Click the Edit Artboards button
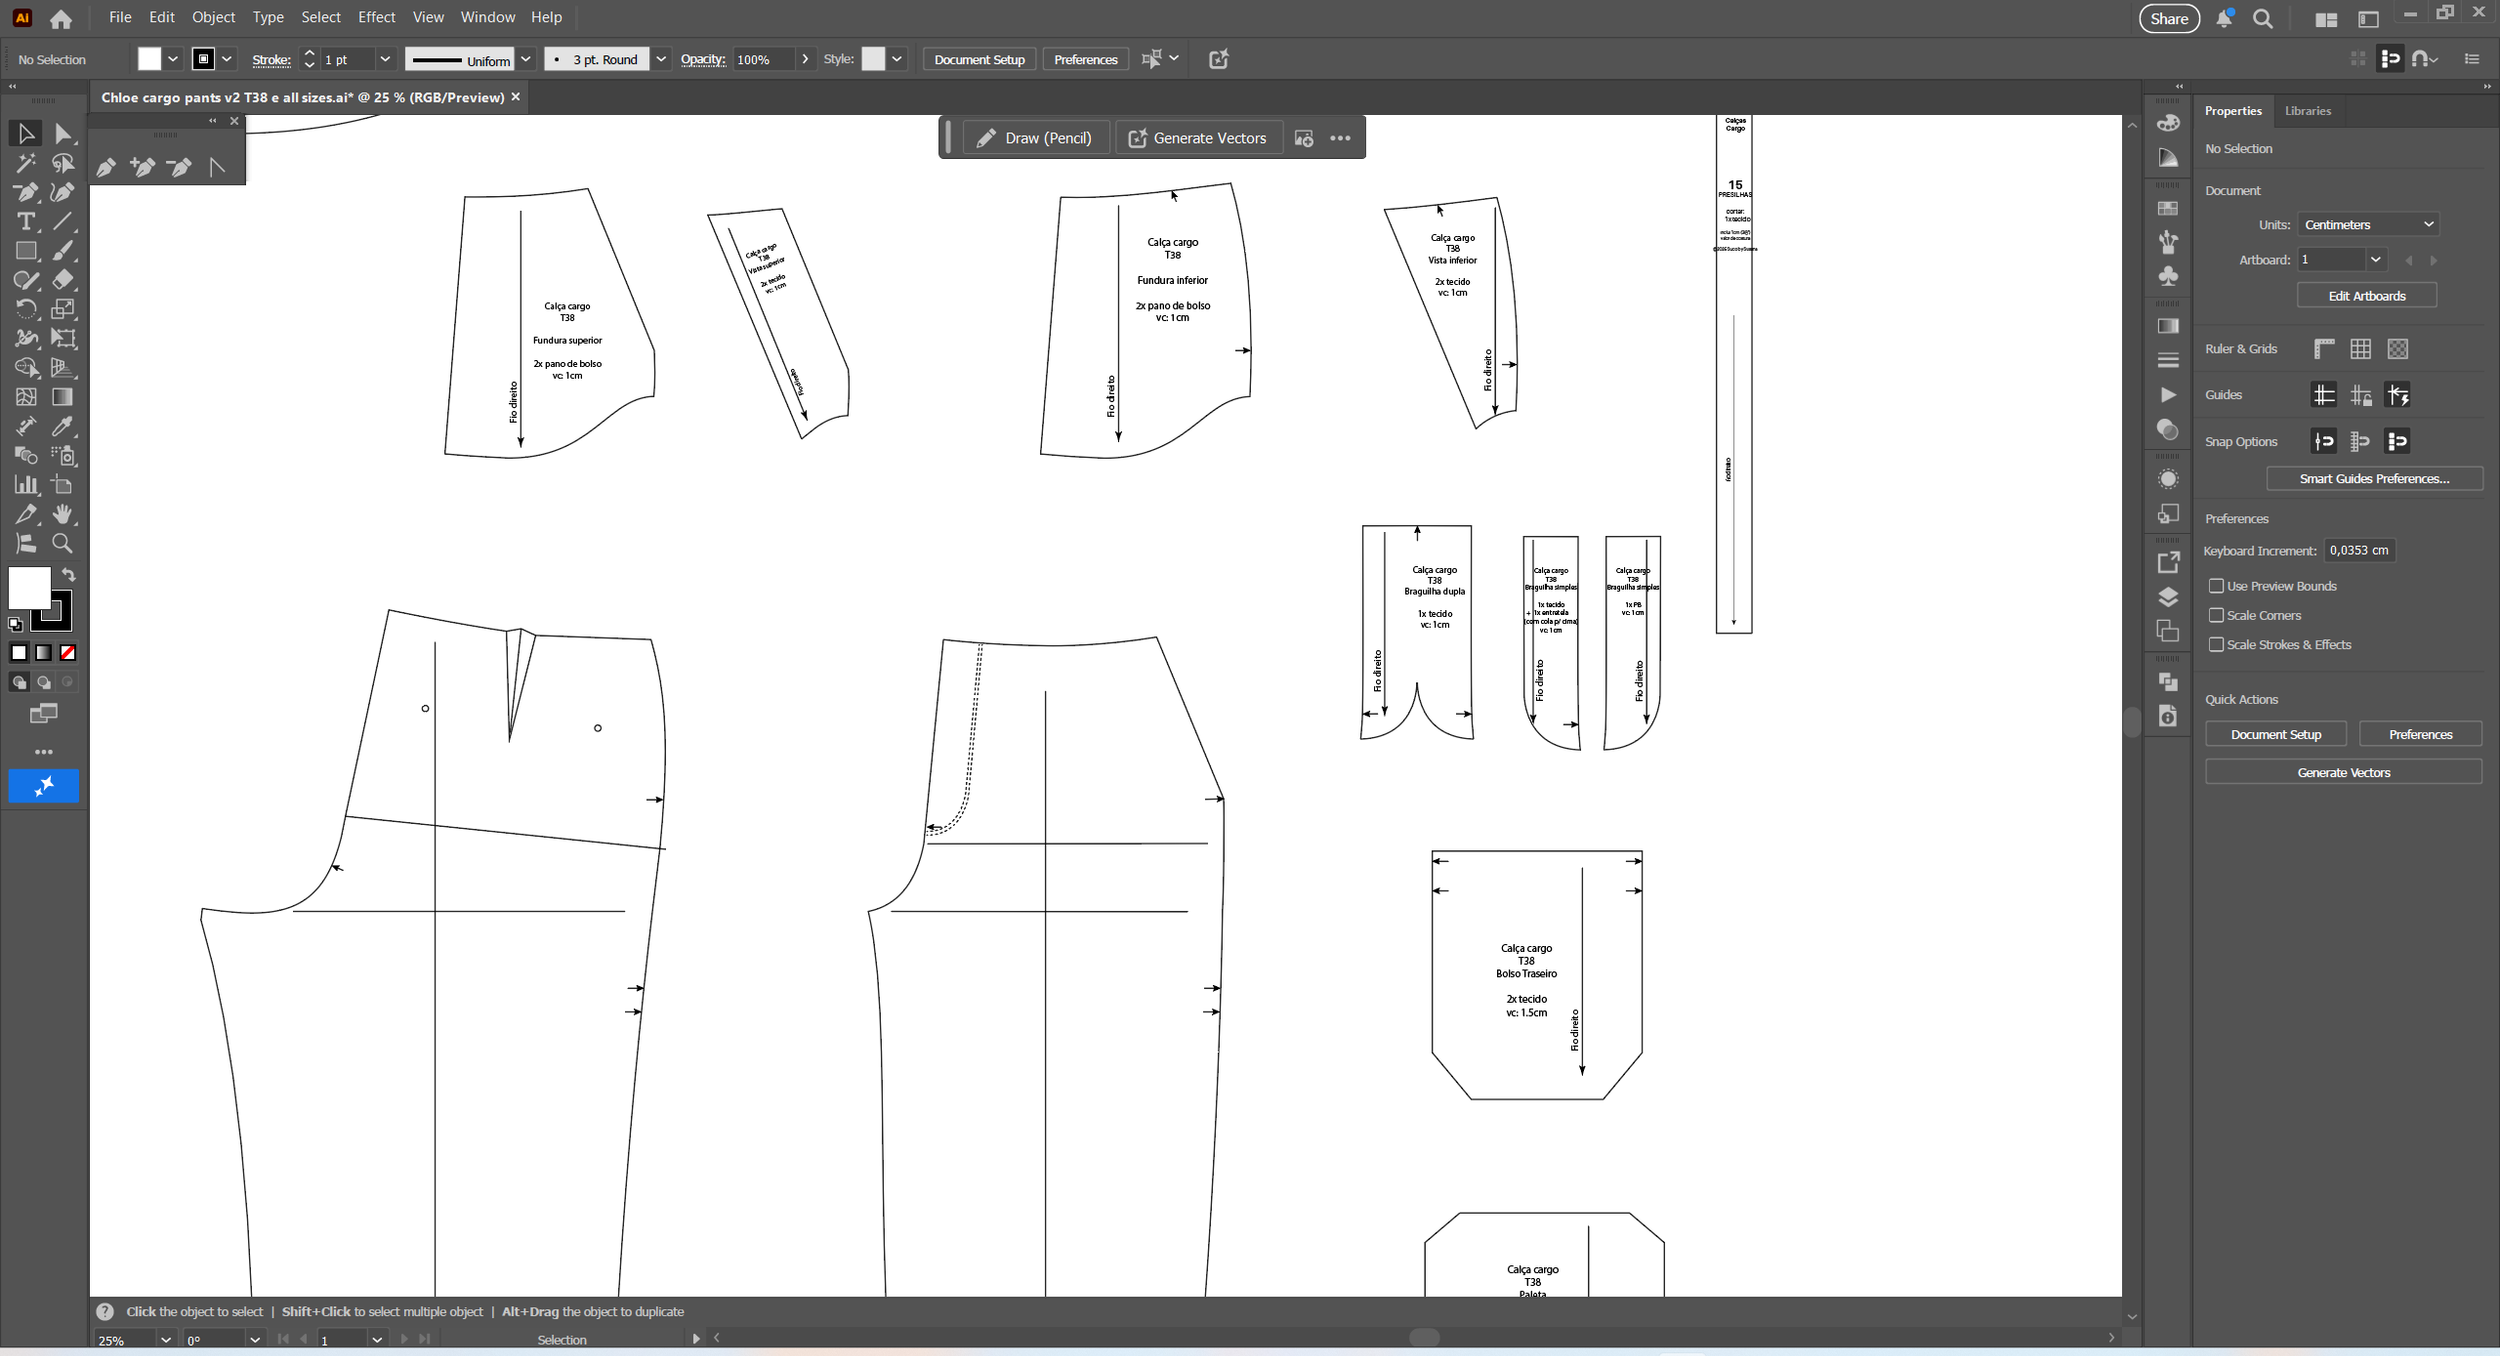 (2366, 296)
